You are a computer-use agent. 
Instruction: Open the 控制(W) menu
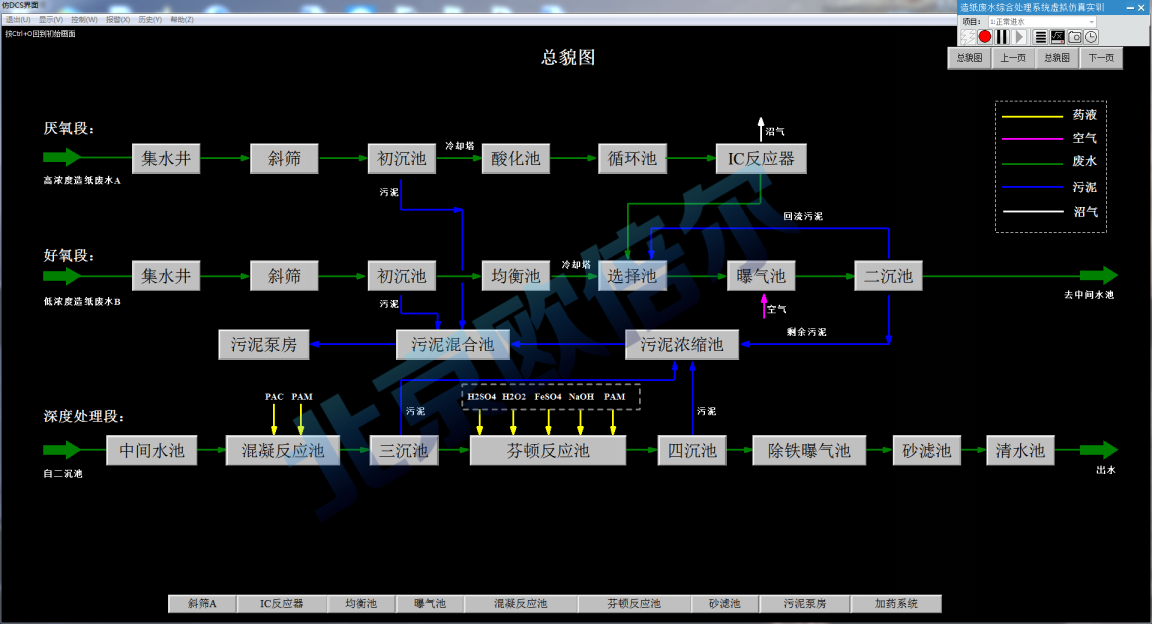(84, 20)
